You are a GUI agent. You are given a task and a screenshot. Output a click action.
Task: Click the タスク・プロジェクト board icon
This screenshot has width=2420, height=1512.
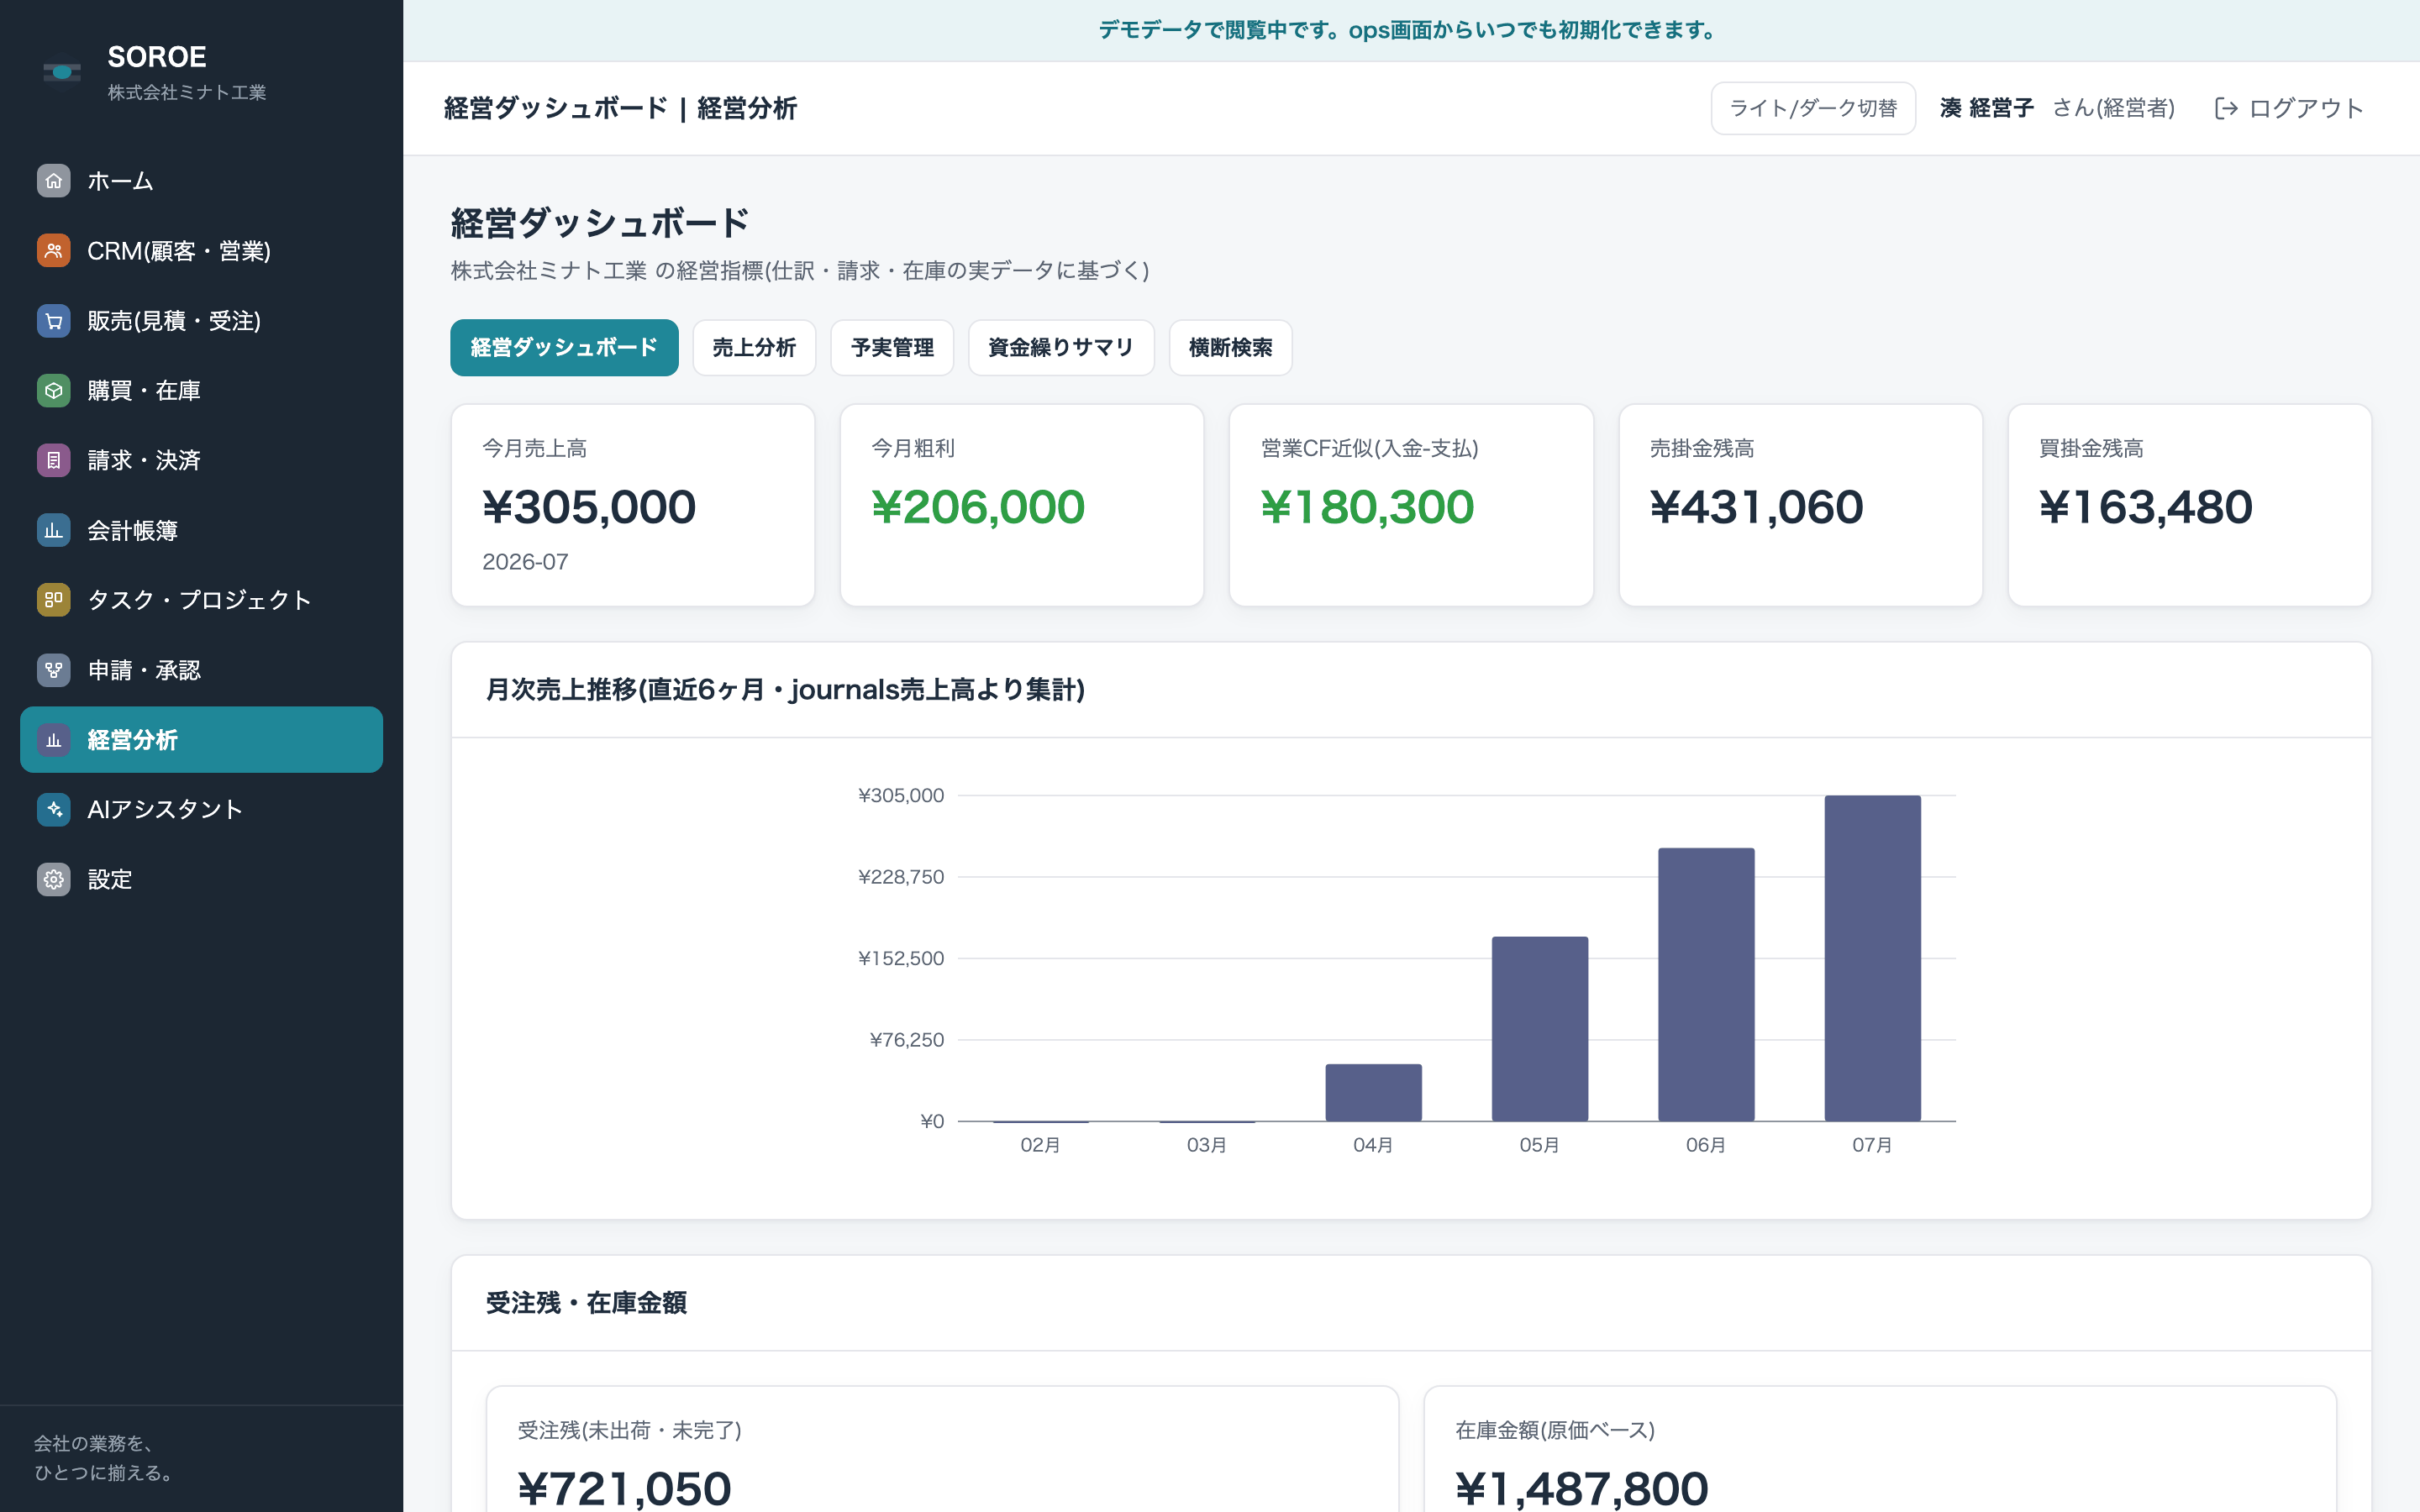tap(54, 600)
